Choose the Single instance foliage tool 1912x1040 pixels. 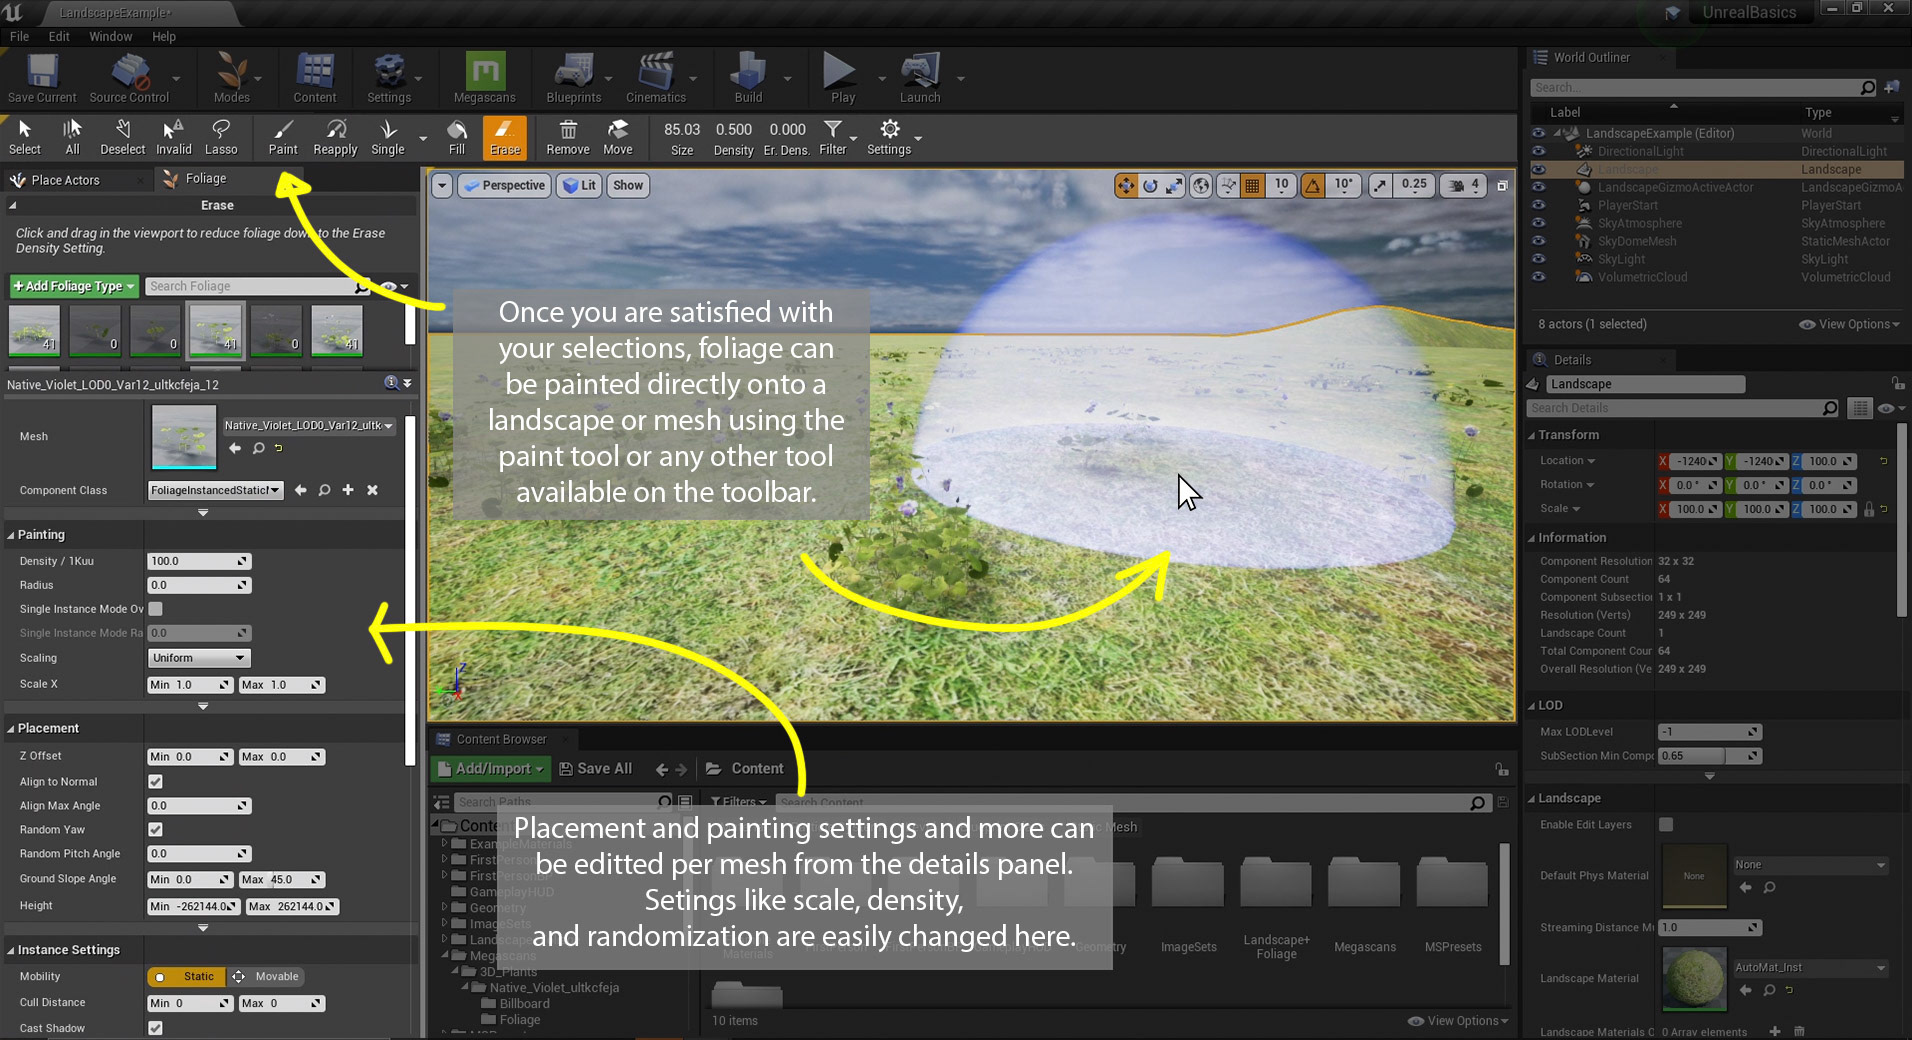388,138
